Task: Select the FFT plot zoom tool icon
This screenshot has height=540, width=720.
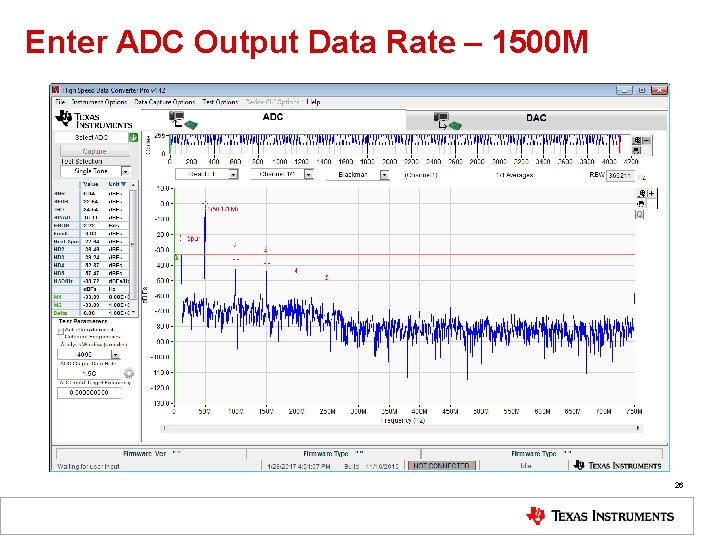Action: (641, 194)
